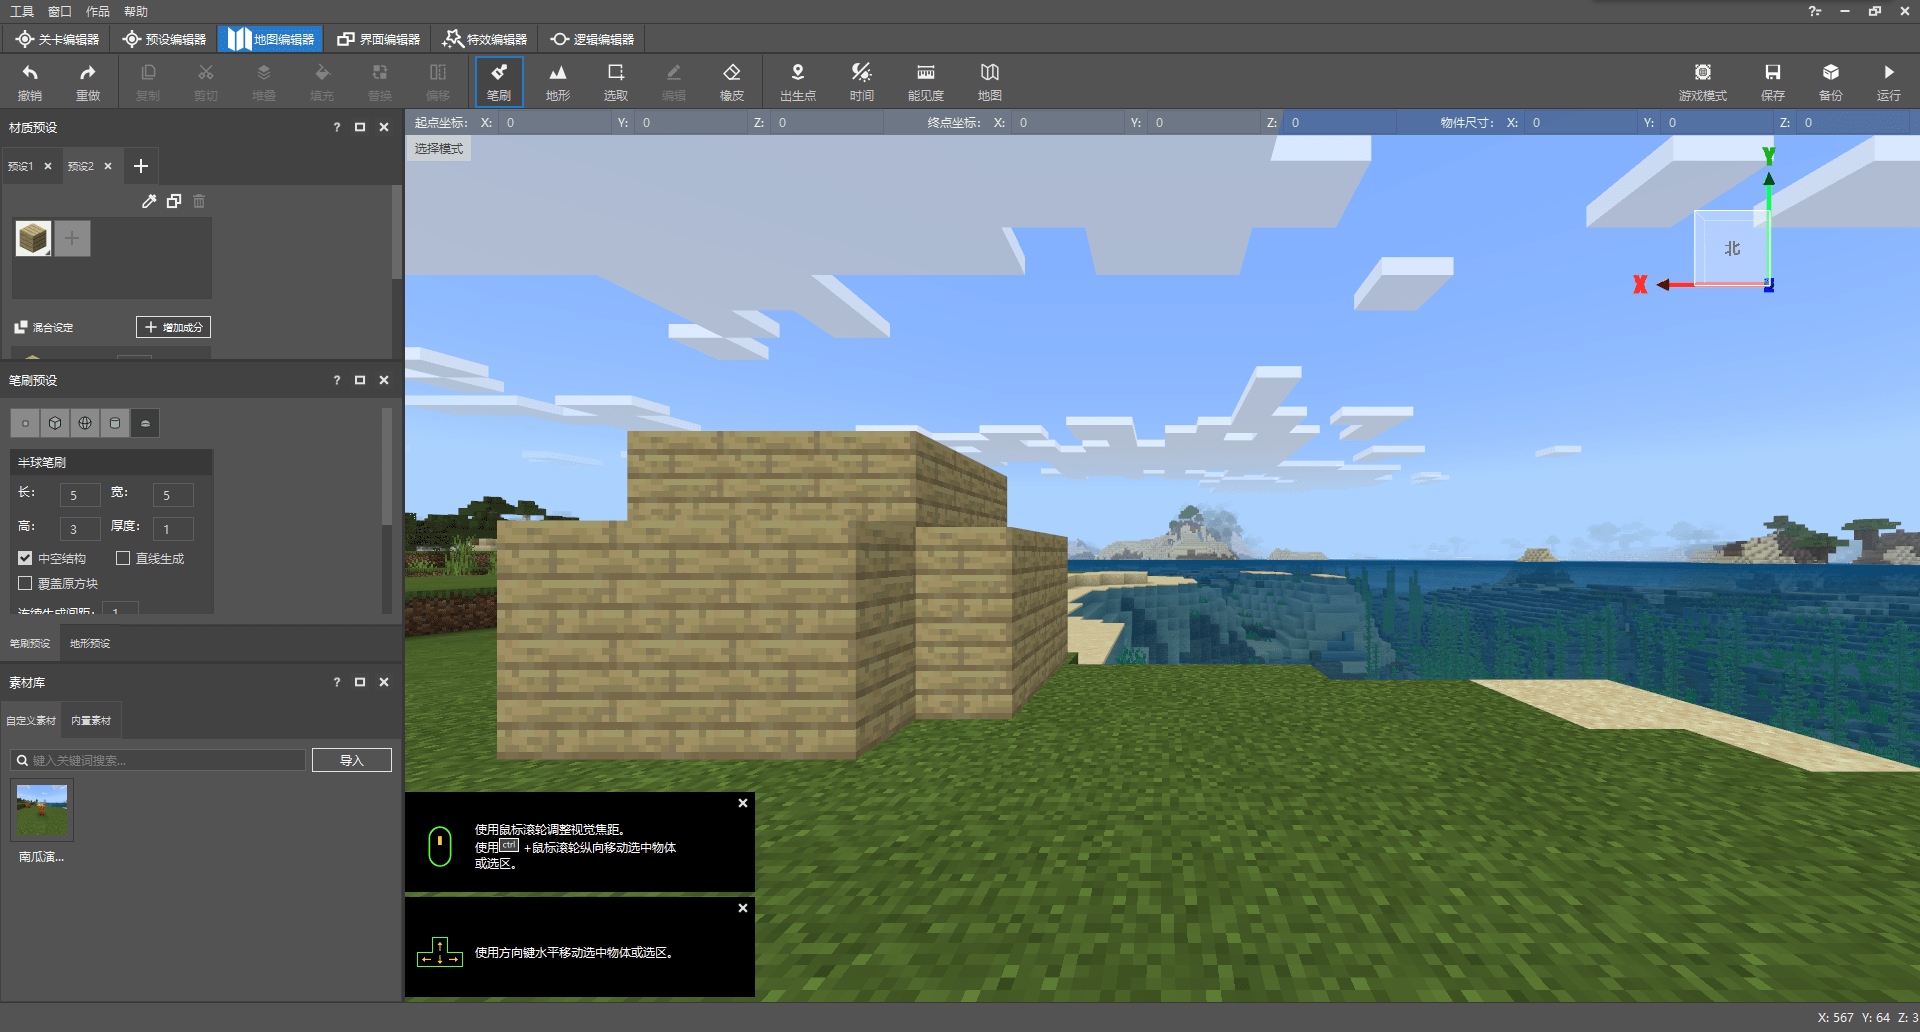Click the 厚度 thickness input field
This screenshot has height=1032, width=1920.
(x=173, y=529)
